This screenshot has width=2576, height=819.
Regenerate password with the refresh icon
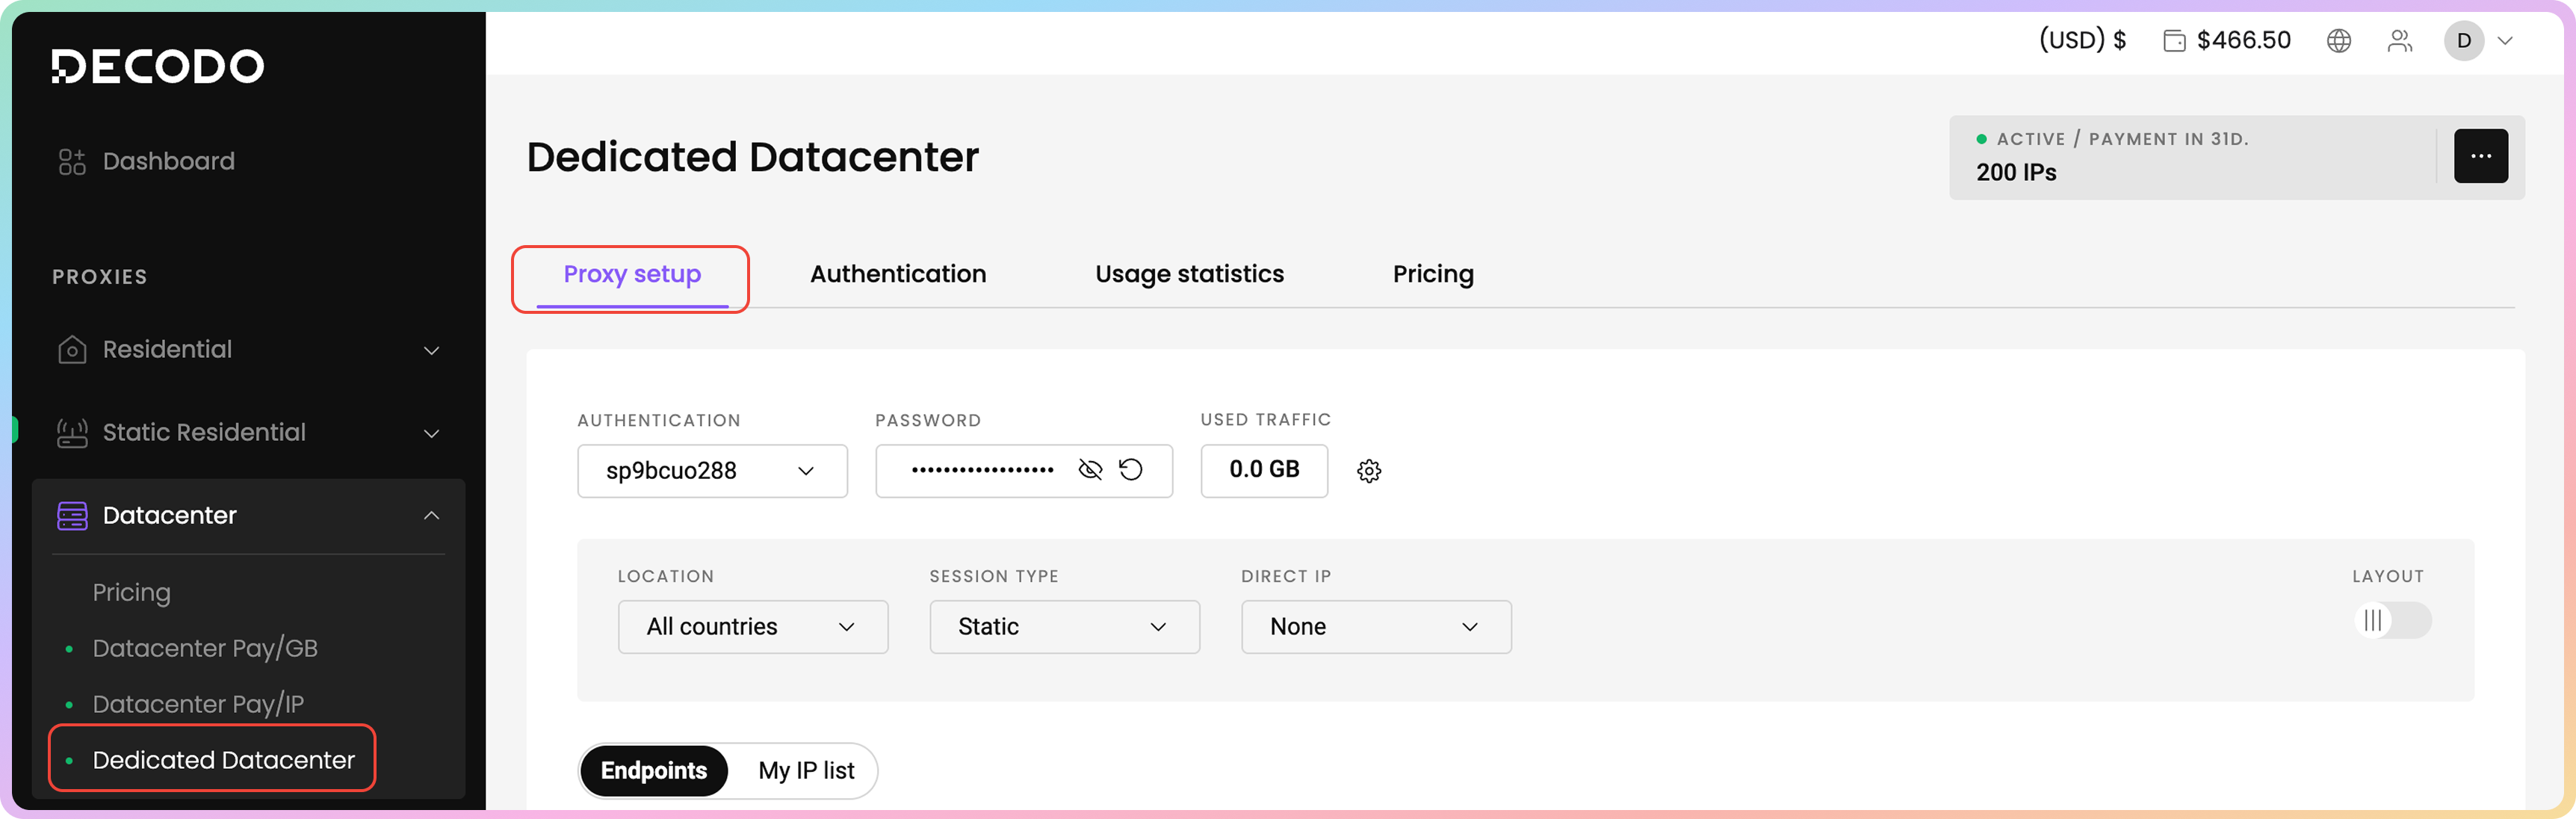[x=1130, y=470]
